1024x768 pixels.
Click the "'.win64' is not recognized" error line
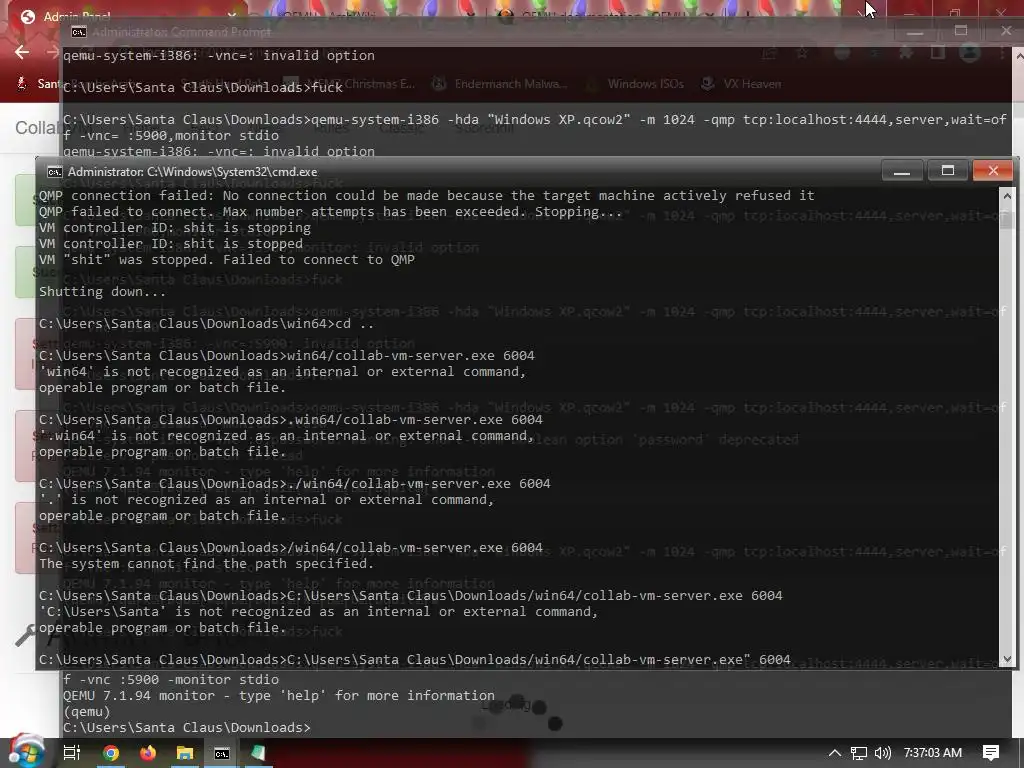click(287, 436)
